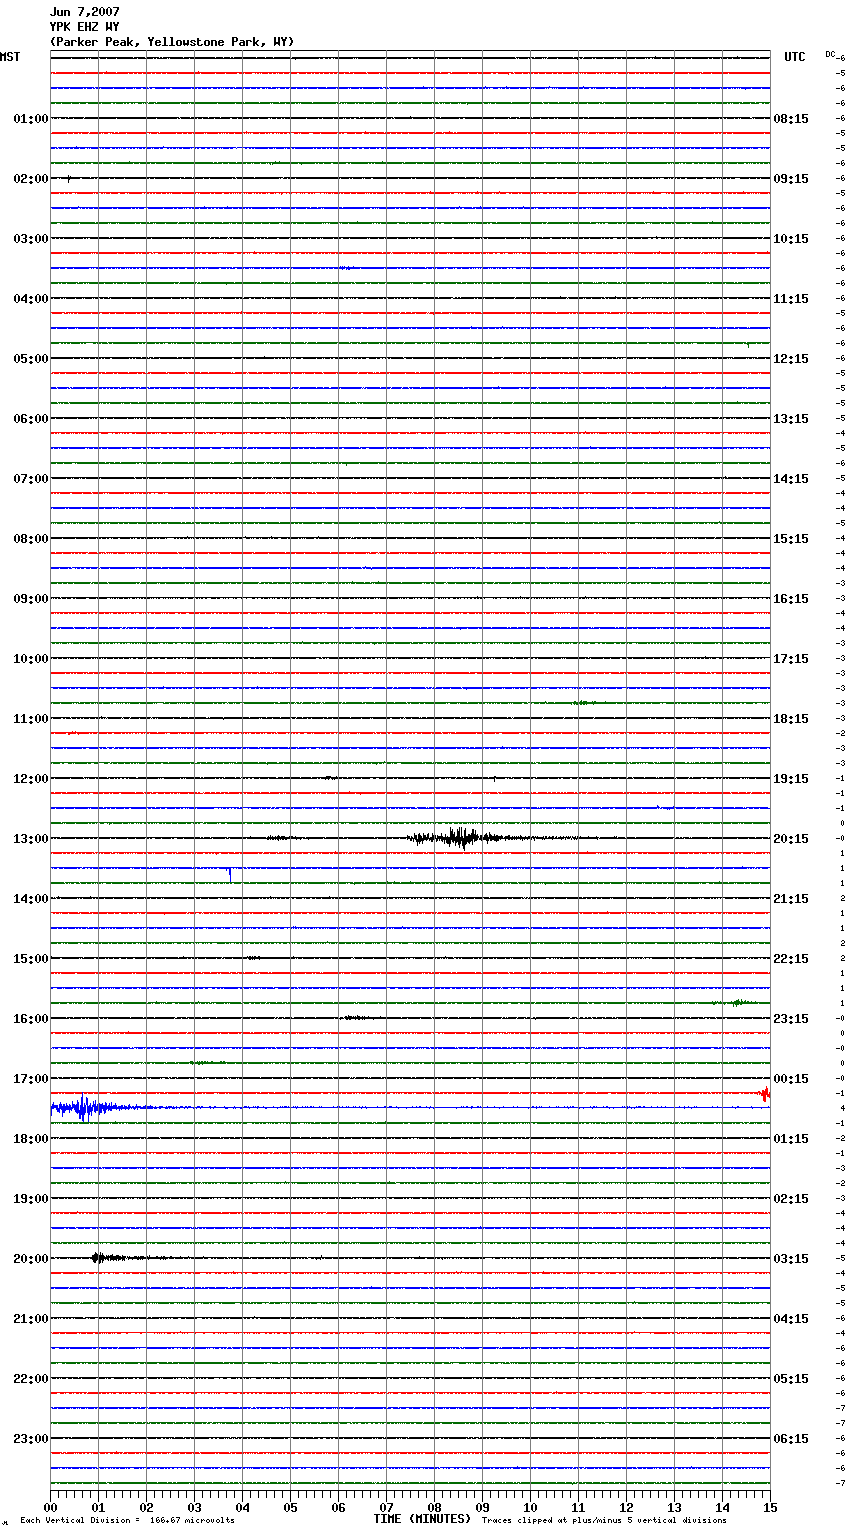This screenshot has width=850, height=1534.
Task: Click the '05:00' MST hour label
Action: [x=31, y=359]
